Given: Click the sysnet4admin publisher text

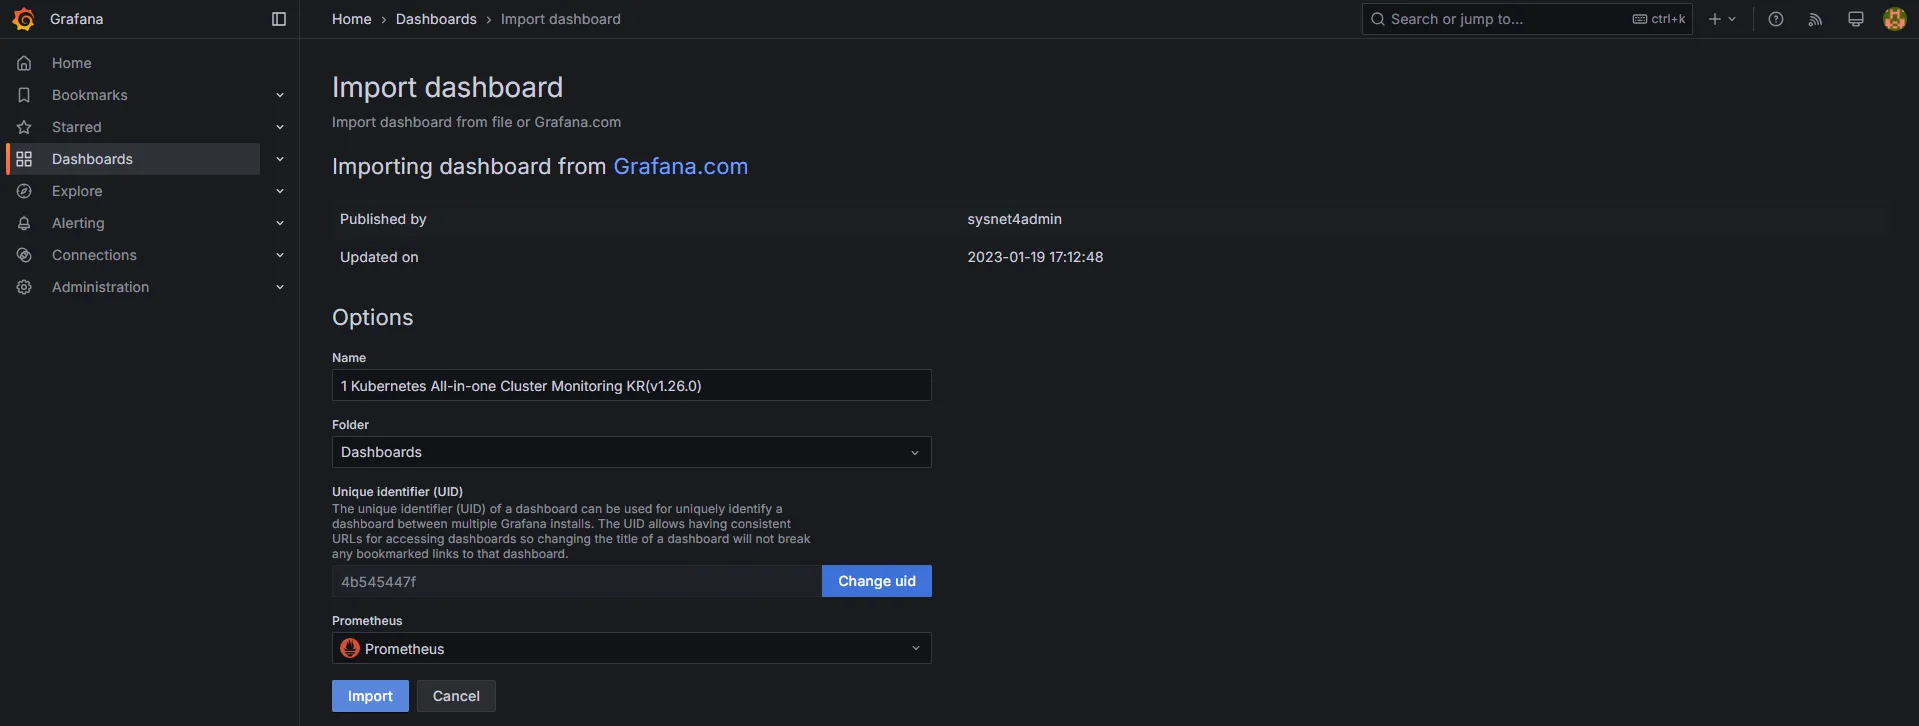Looking at the screenshot, I should click(x=1014, y=219).
